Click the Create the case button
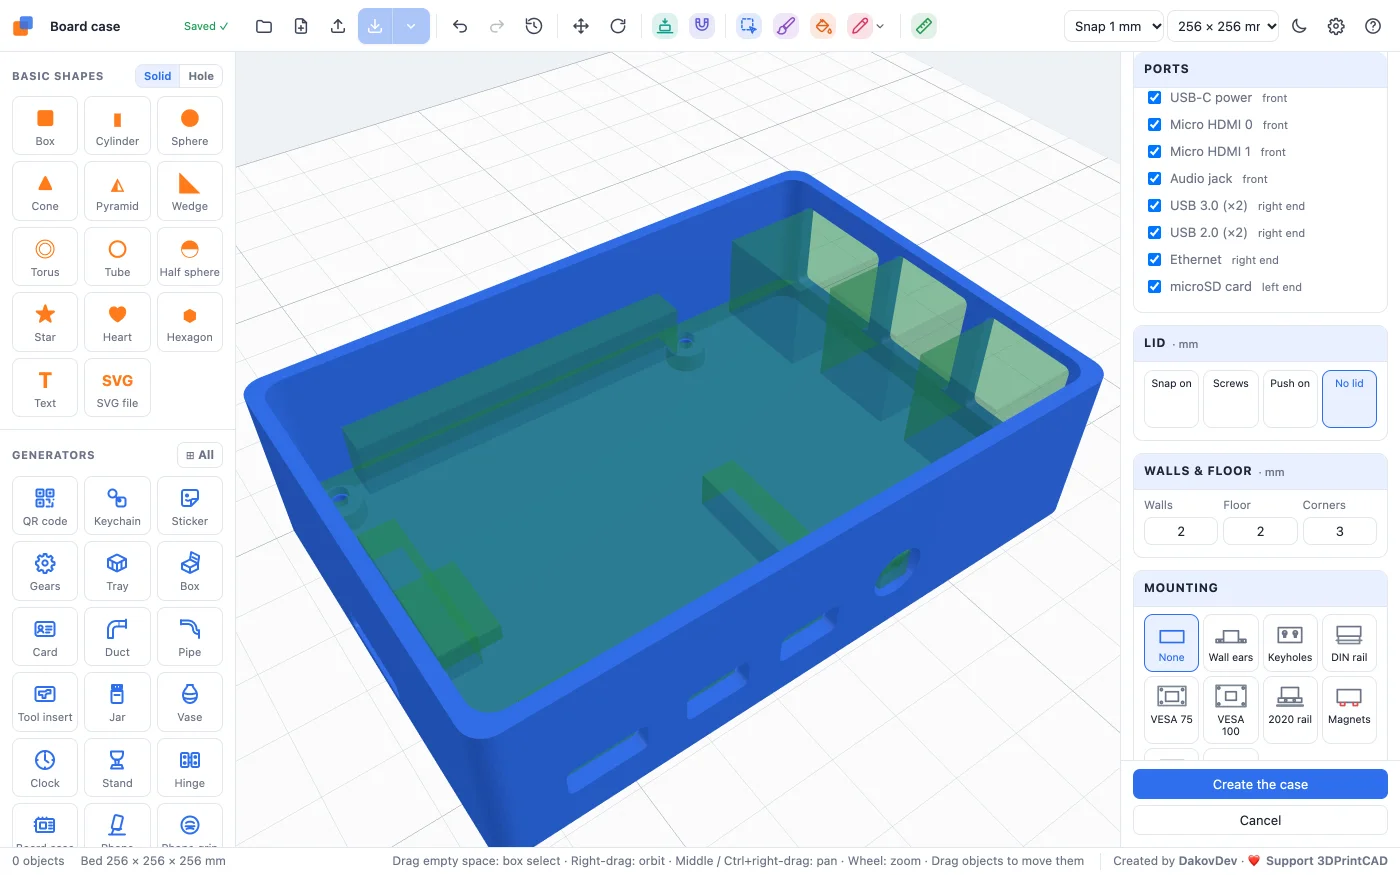The width and height of the screenshot is (1400, 875). point(1260,784)
